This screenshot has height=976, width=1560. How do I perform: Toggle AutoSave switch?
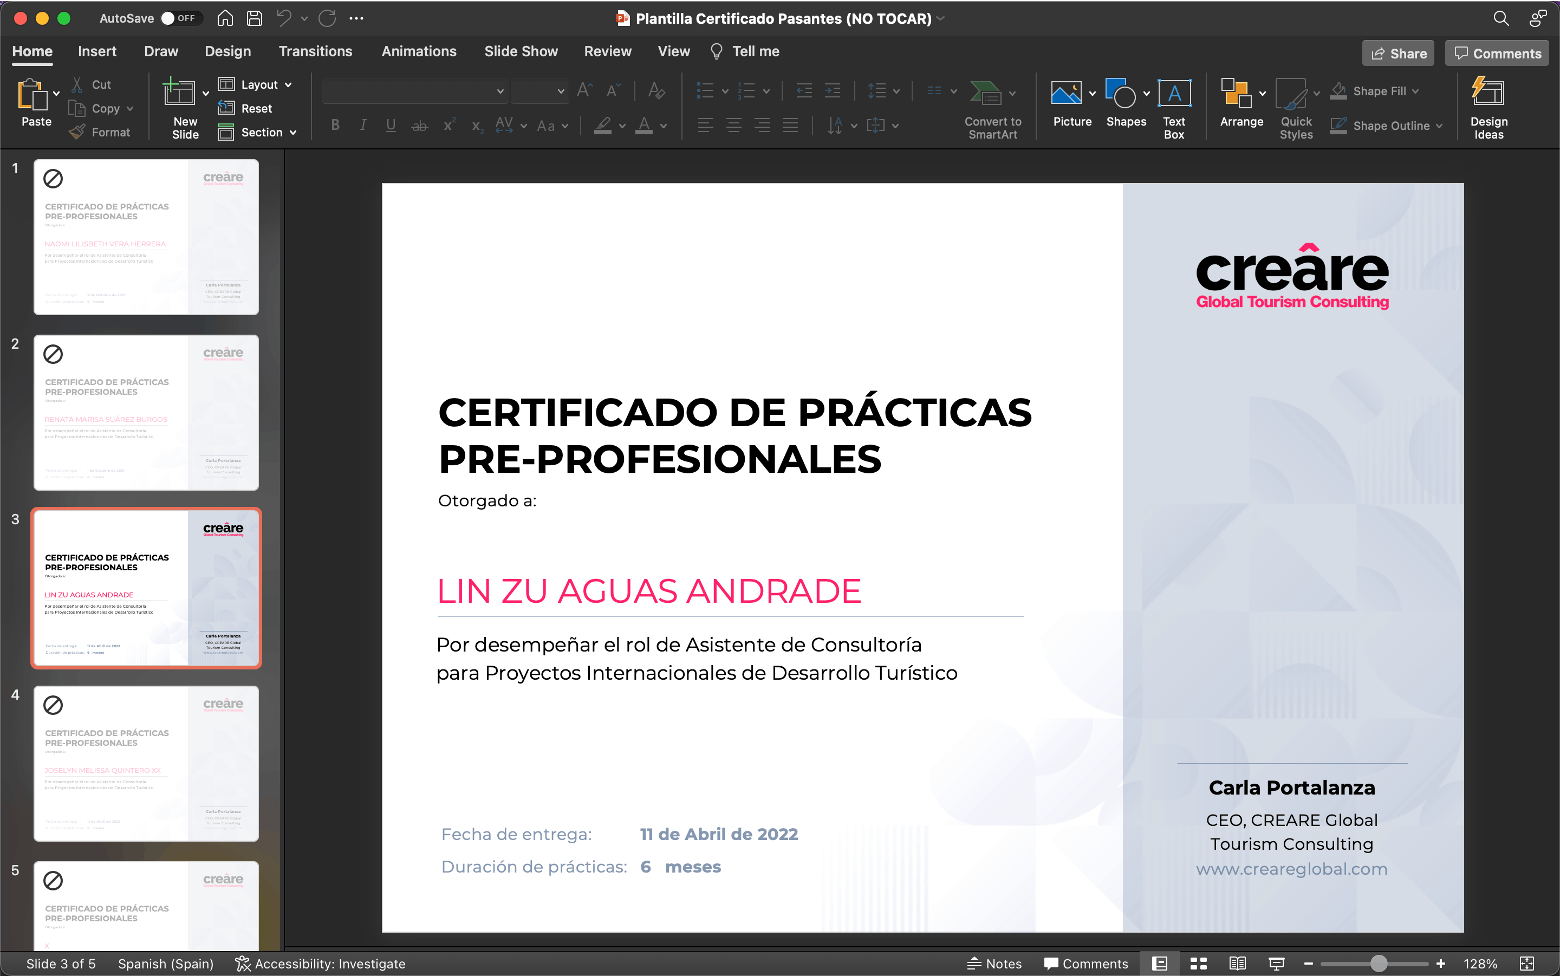click(x=180, y=18)
